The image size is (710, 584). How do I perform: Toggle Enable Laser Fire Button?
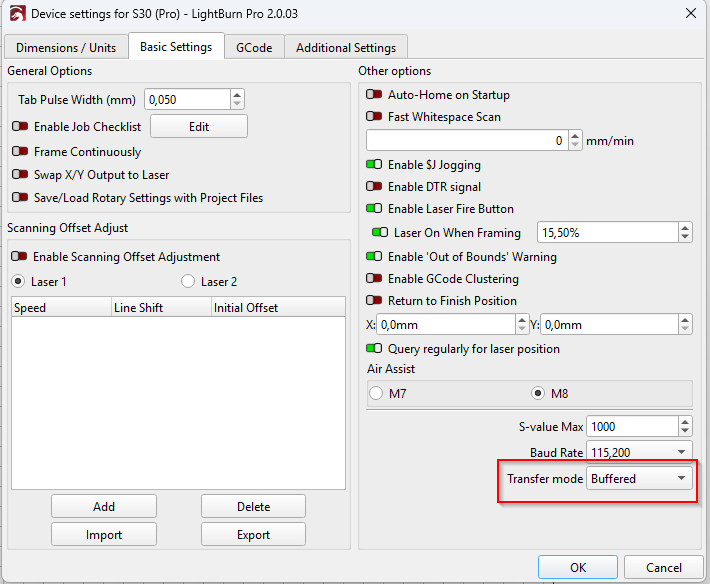point(375,209)
